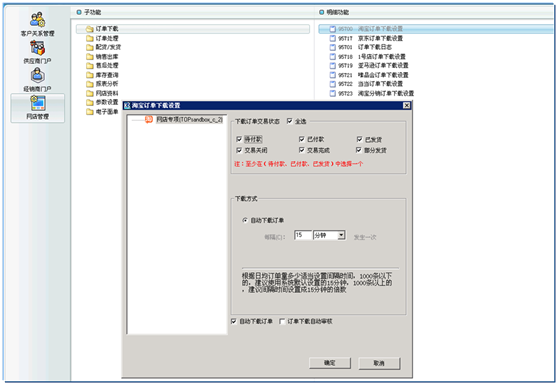The image size is (558, 385).
Task: Open 95721 唯品会订单下载设置 entry
Action: (x=369, y=75)
